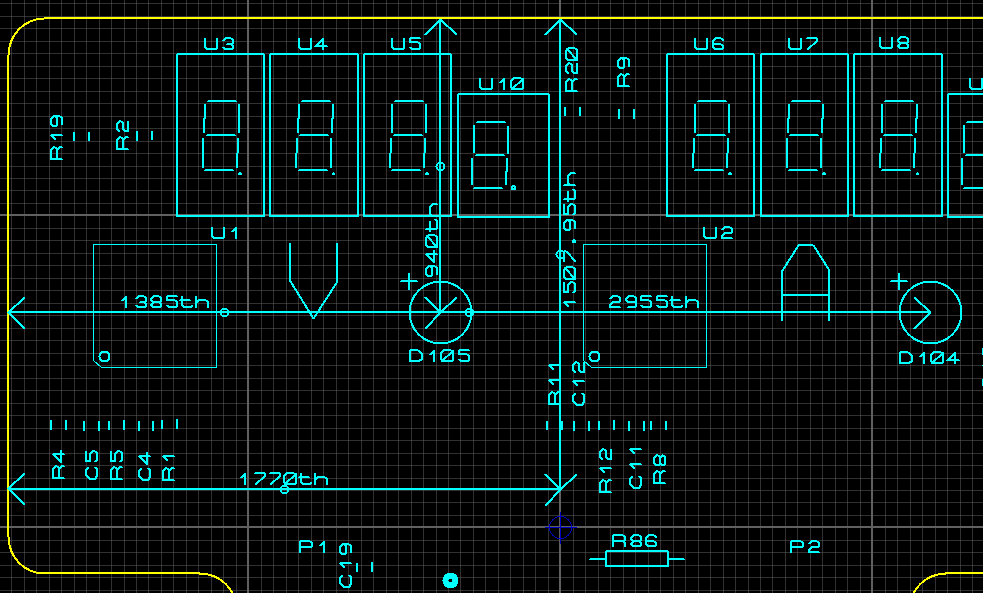Click the vertical 940th dimension text
This screenshot has height=593, width=983.
tap(432, 241)
